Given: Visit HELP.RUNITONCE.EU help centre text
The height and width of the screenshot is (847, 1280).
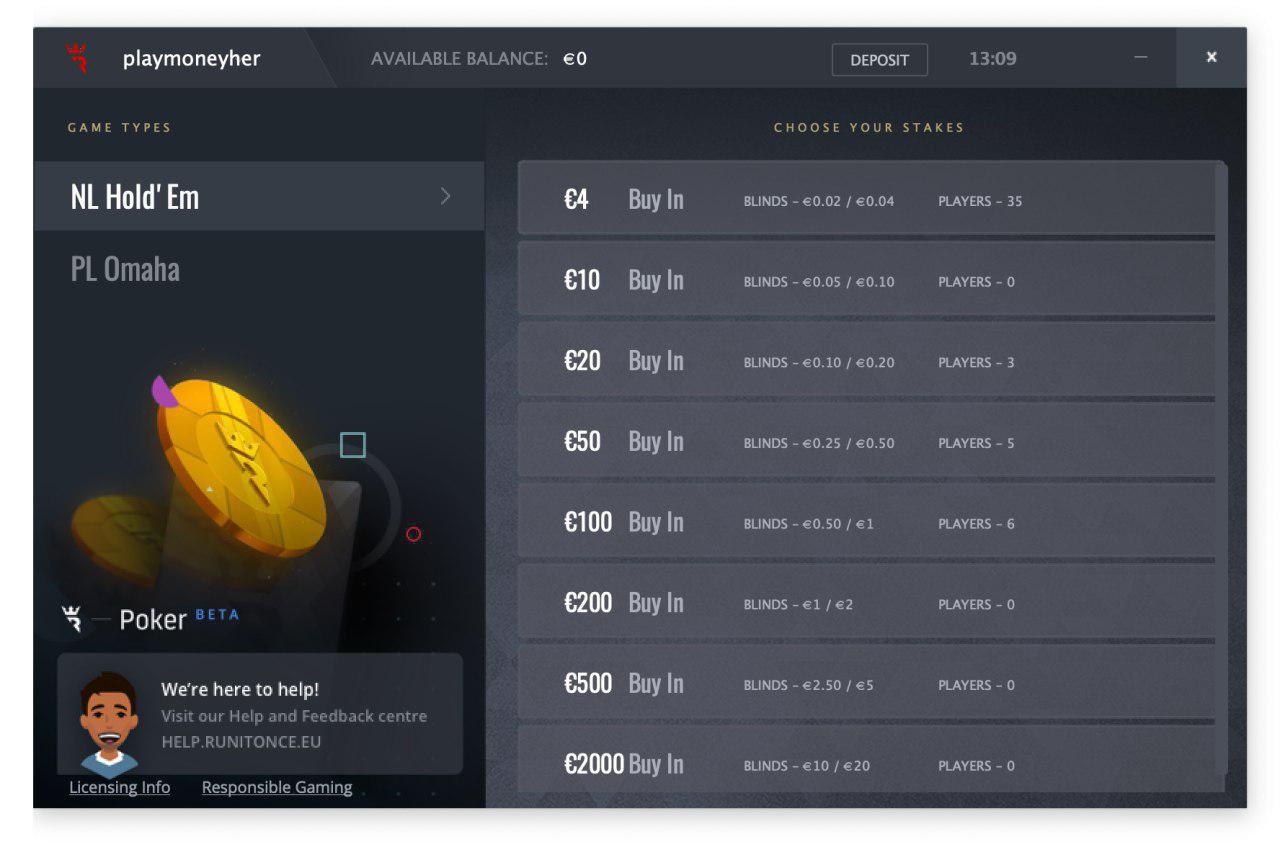Looking at the screenshot, I should coord(241,743).
